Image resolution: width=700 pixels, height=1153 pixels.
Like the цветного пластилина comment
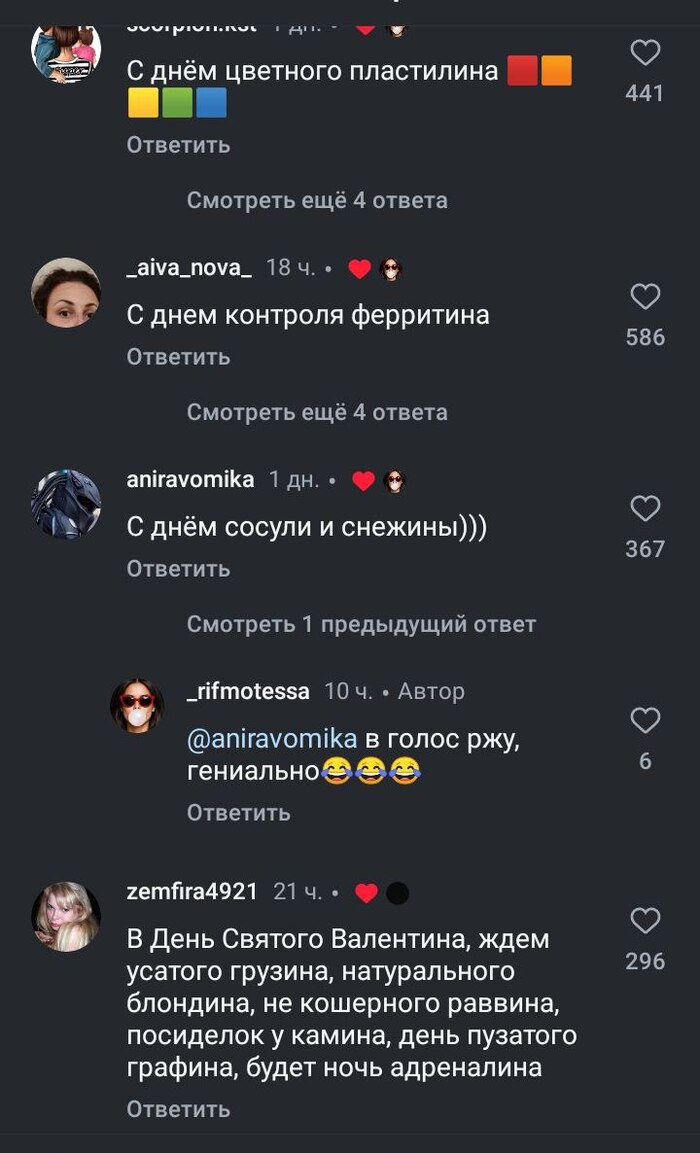(x=645, y=54)
